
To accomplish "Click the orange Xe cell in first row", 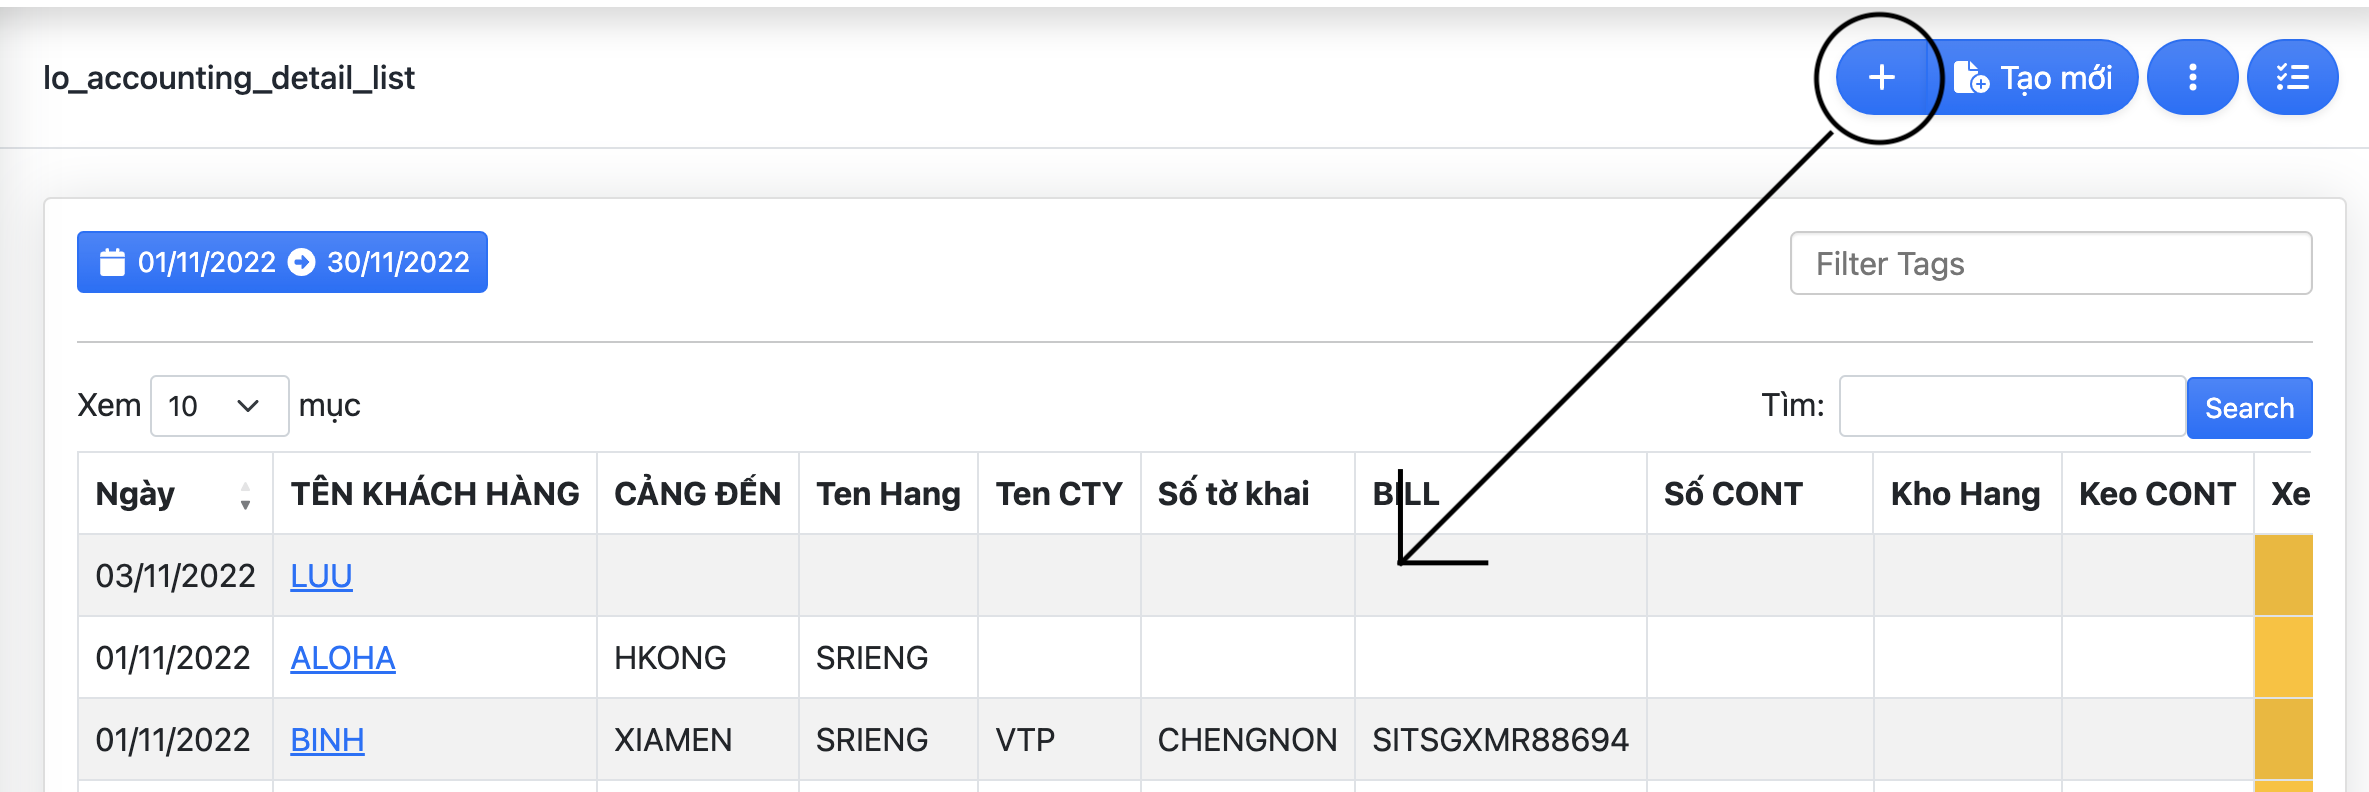I will (2283, 576).
